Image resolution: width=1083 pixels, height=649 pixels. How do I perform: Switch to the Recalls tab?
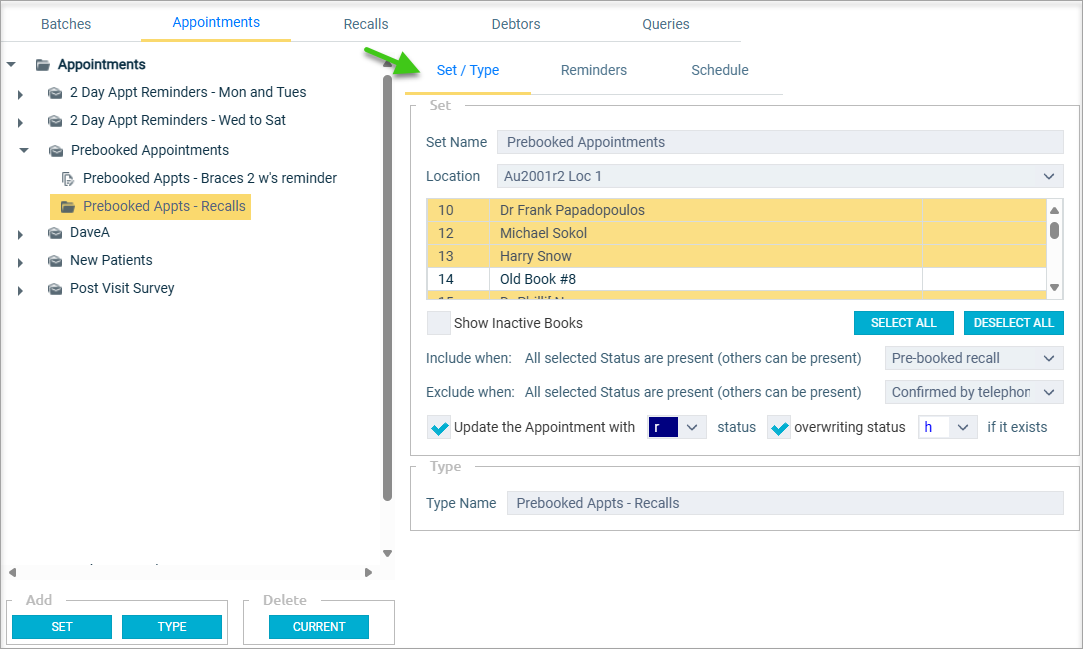click(x=366, y=24)
